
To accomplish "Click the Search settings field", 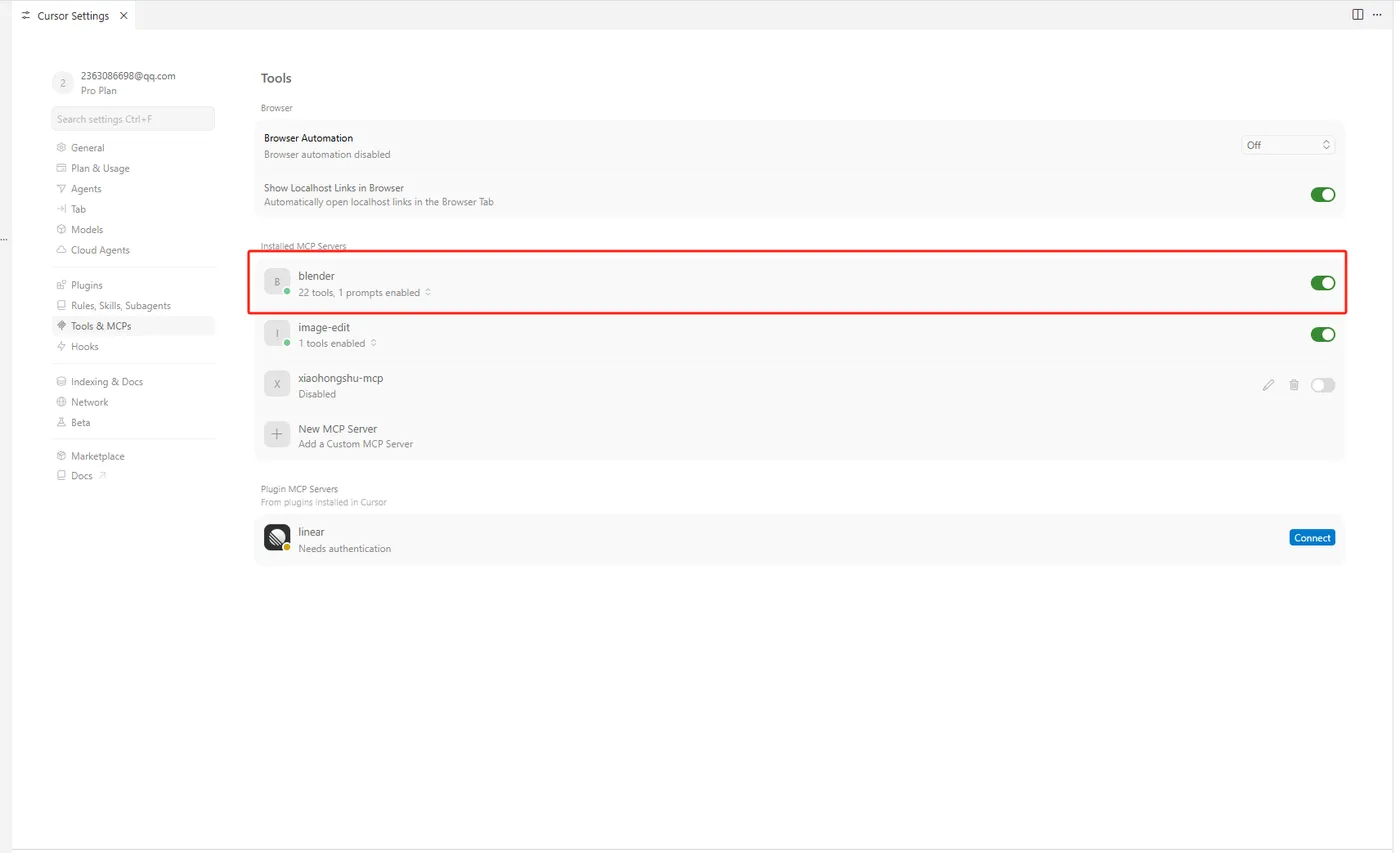I will 133,119.
